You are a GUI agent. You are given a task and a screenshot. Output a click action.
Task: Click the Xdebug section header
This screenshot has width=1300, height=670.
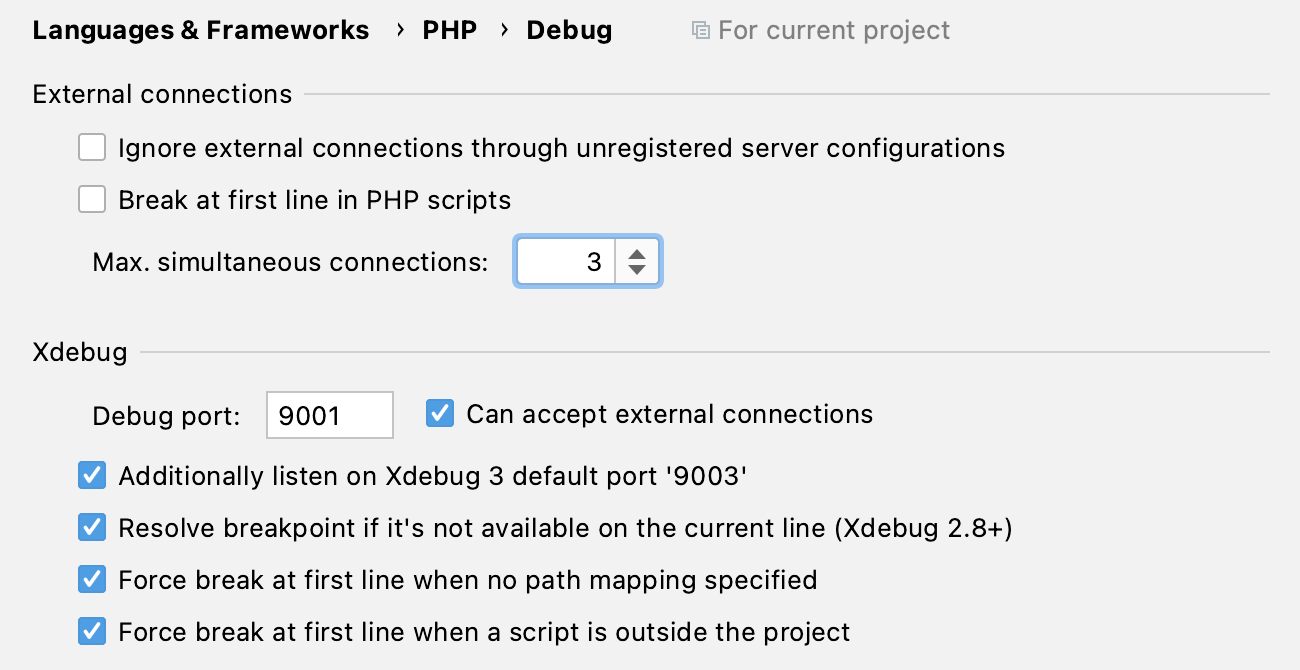coord(79,352)
